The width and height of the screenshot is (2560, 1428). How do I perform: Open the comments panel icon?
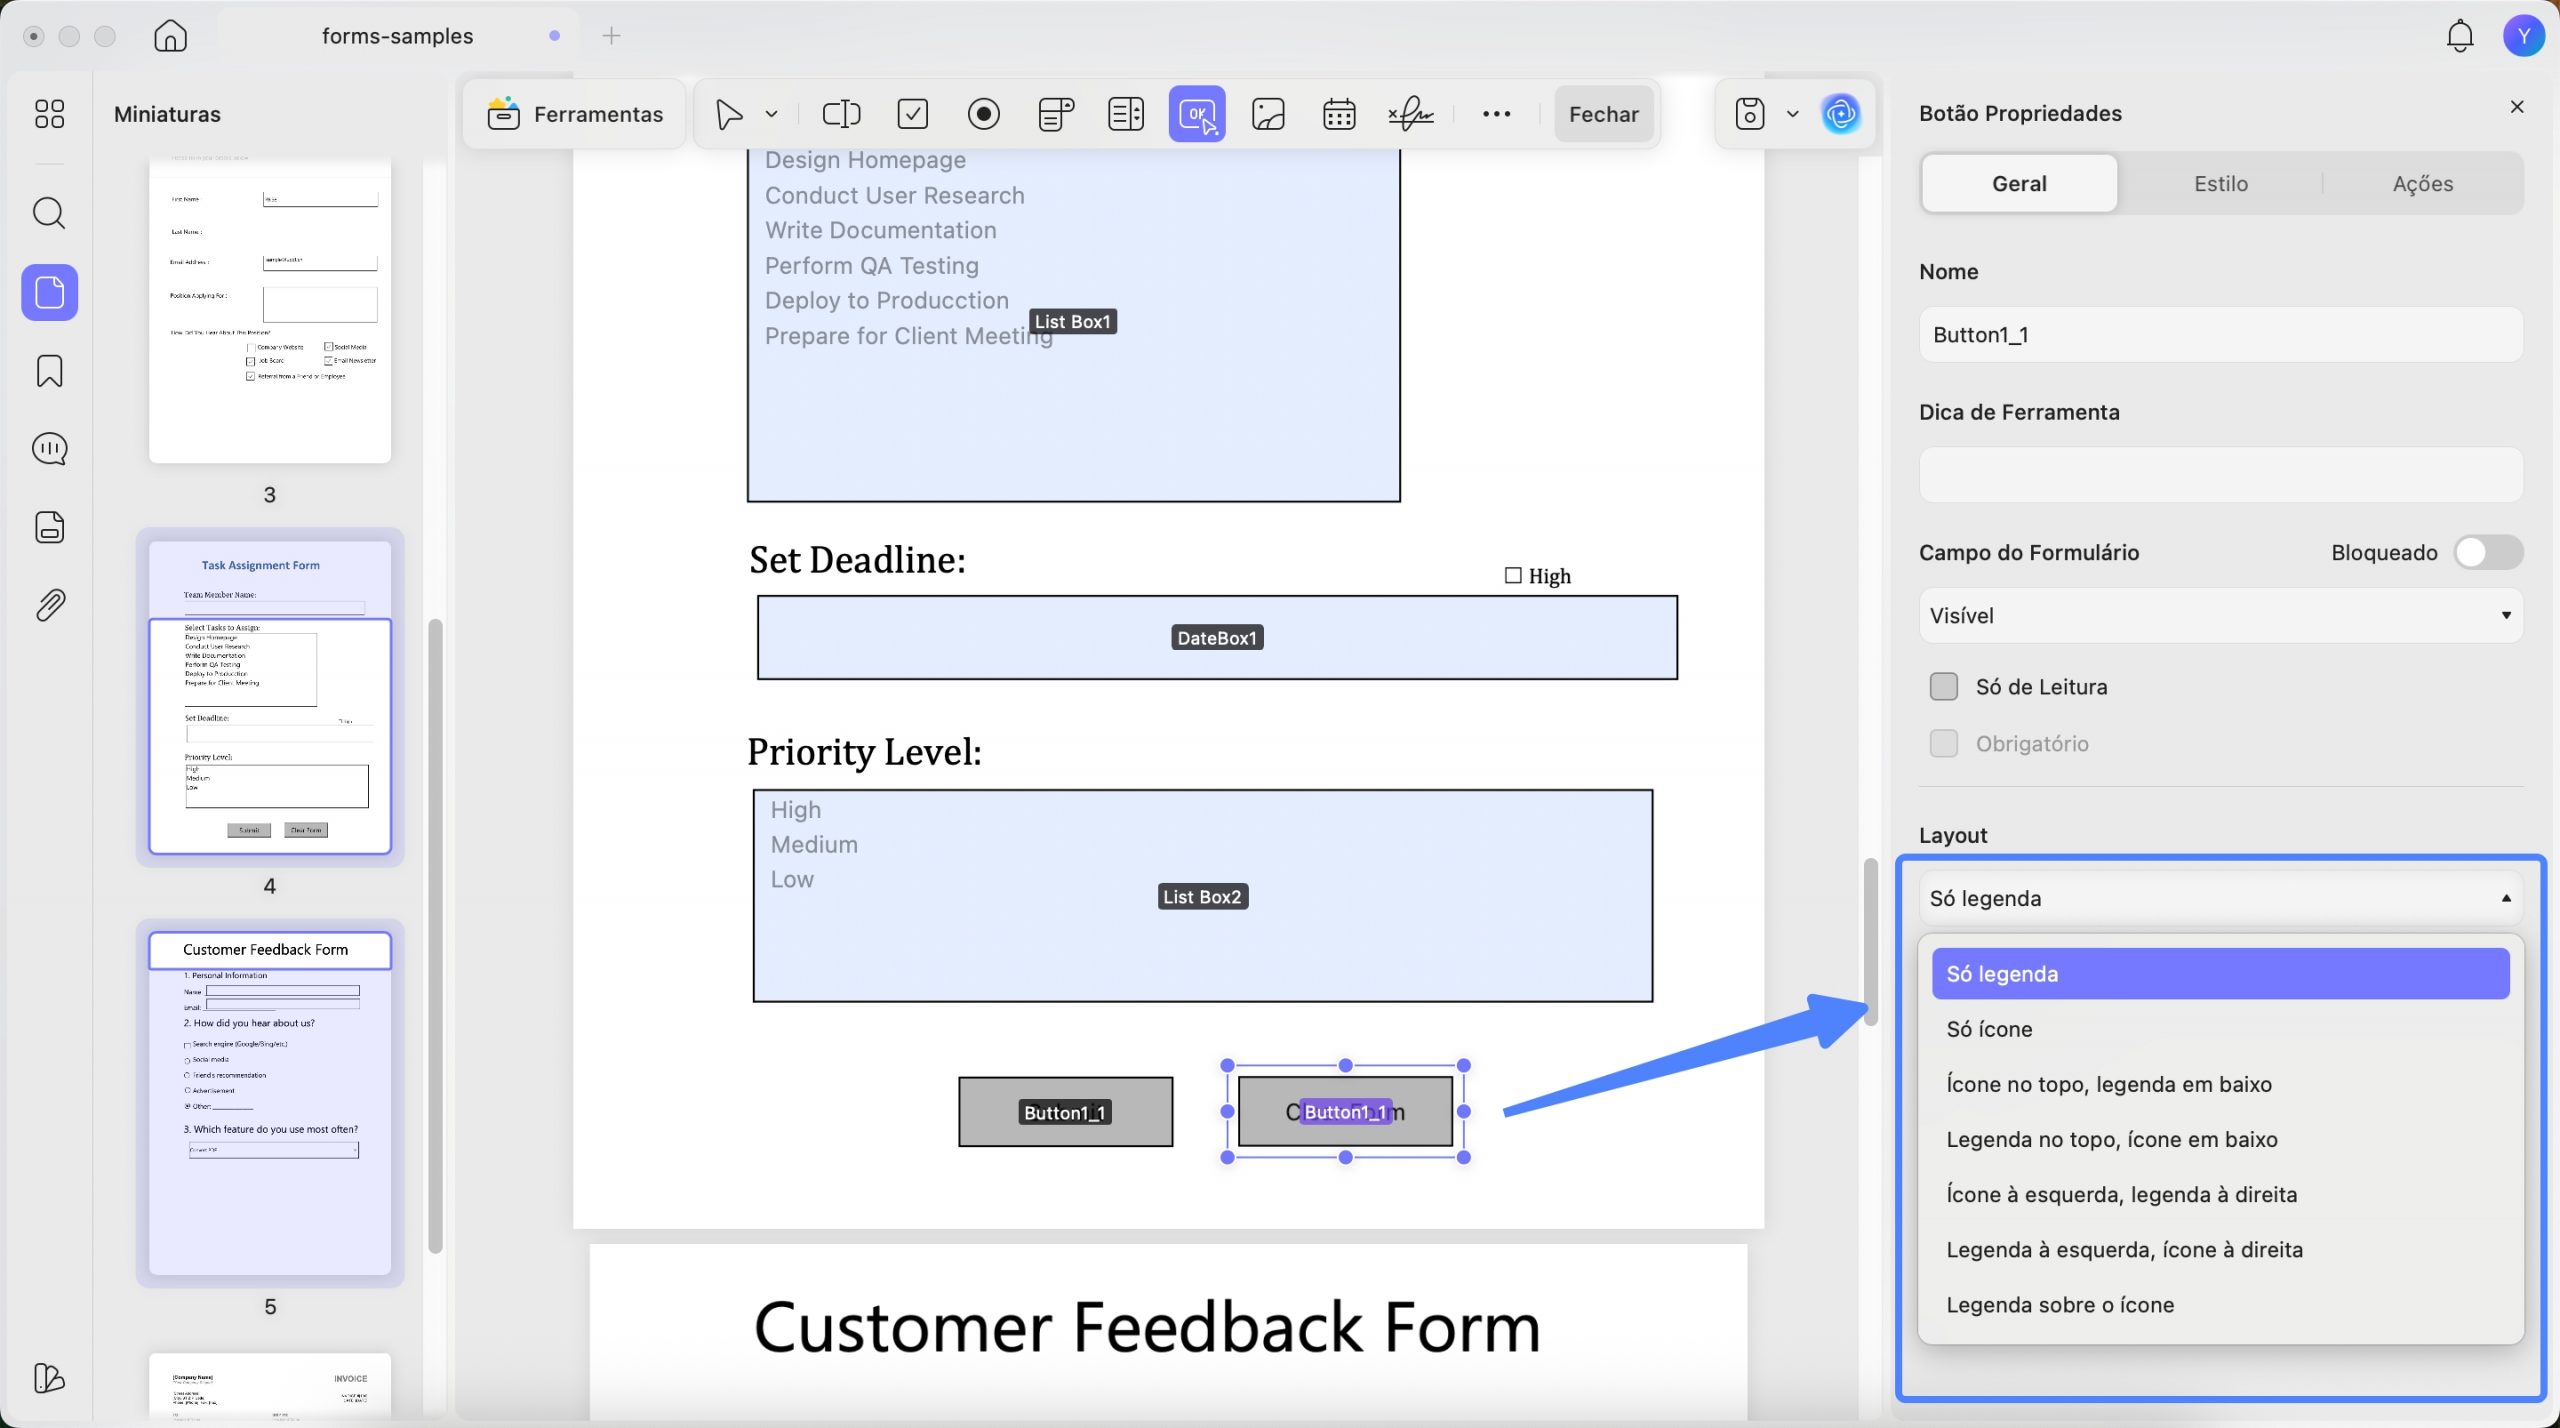(49, 449)
